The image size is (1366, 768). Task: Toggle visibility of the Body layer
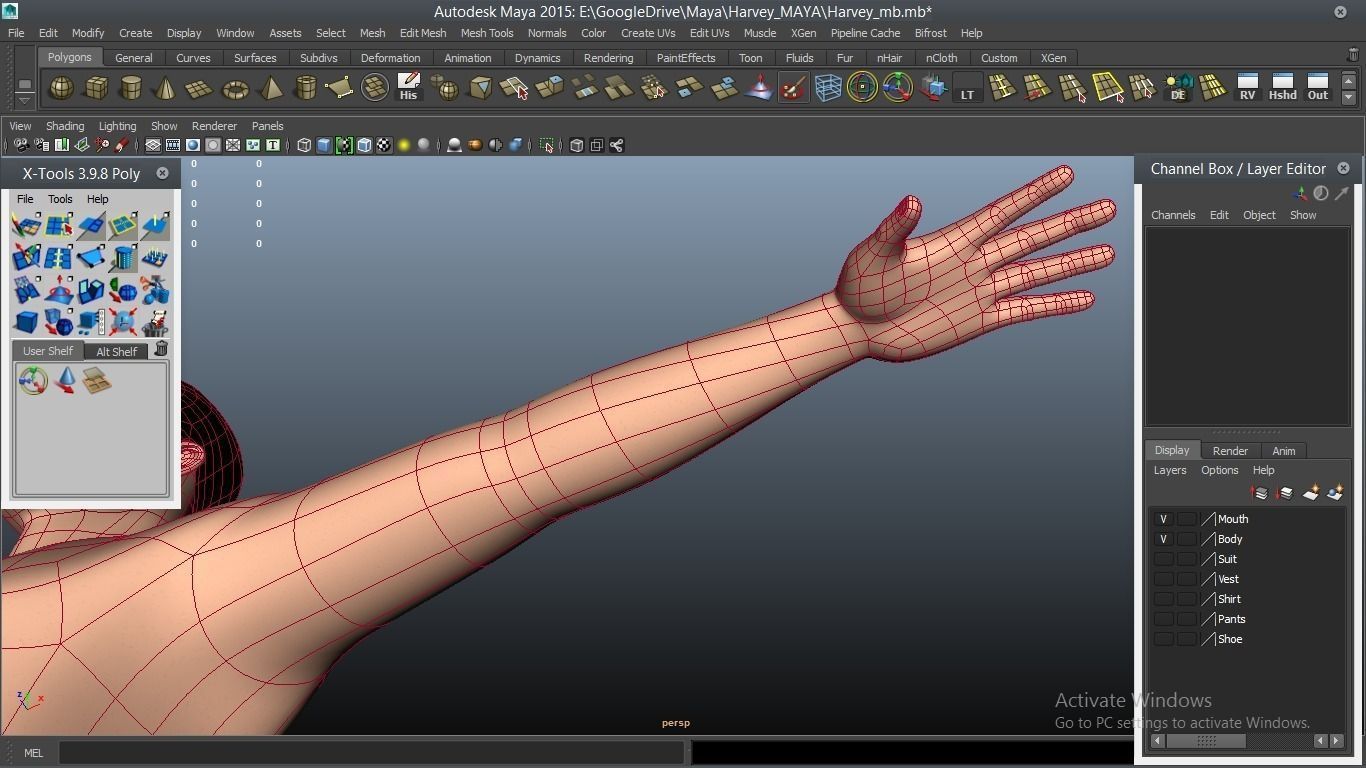click(x=1163, y=539)
